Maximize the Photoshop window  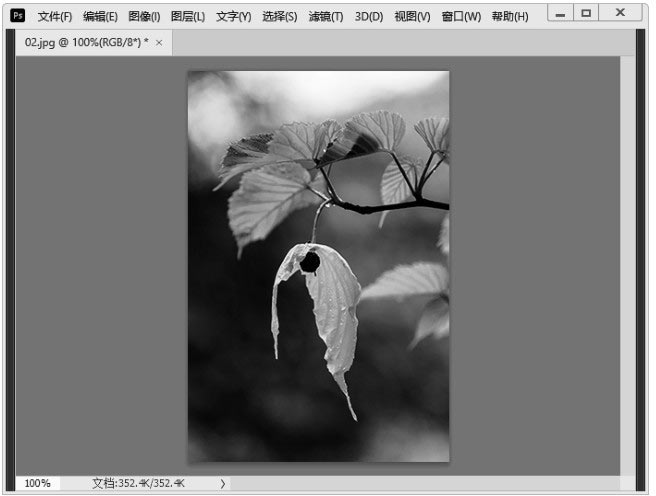(x=586, y=13)
